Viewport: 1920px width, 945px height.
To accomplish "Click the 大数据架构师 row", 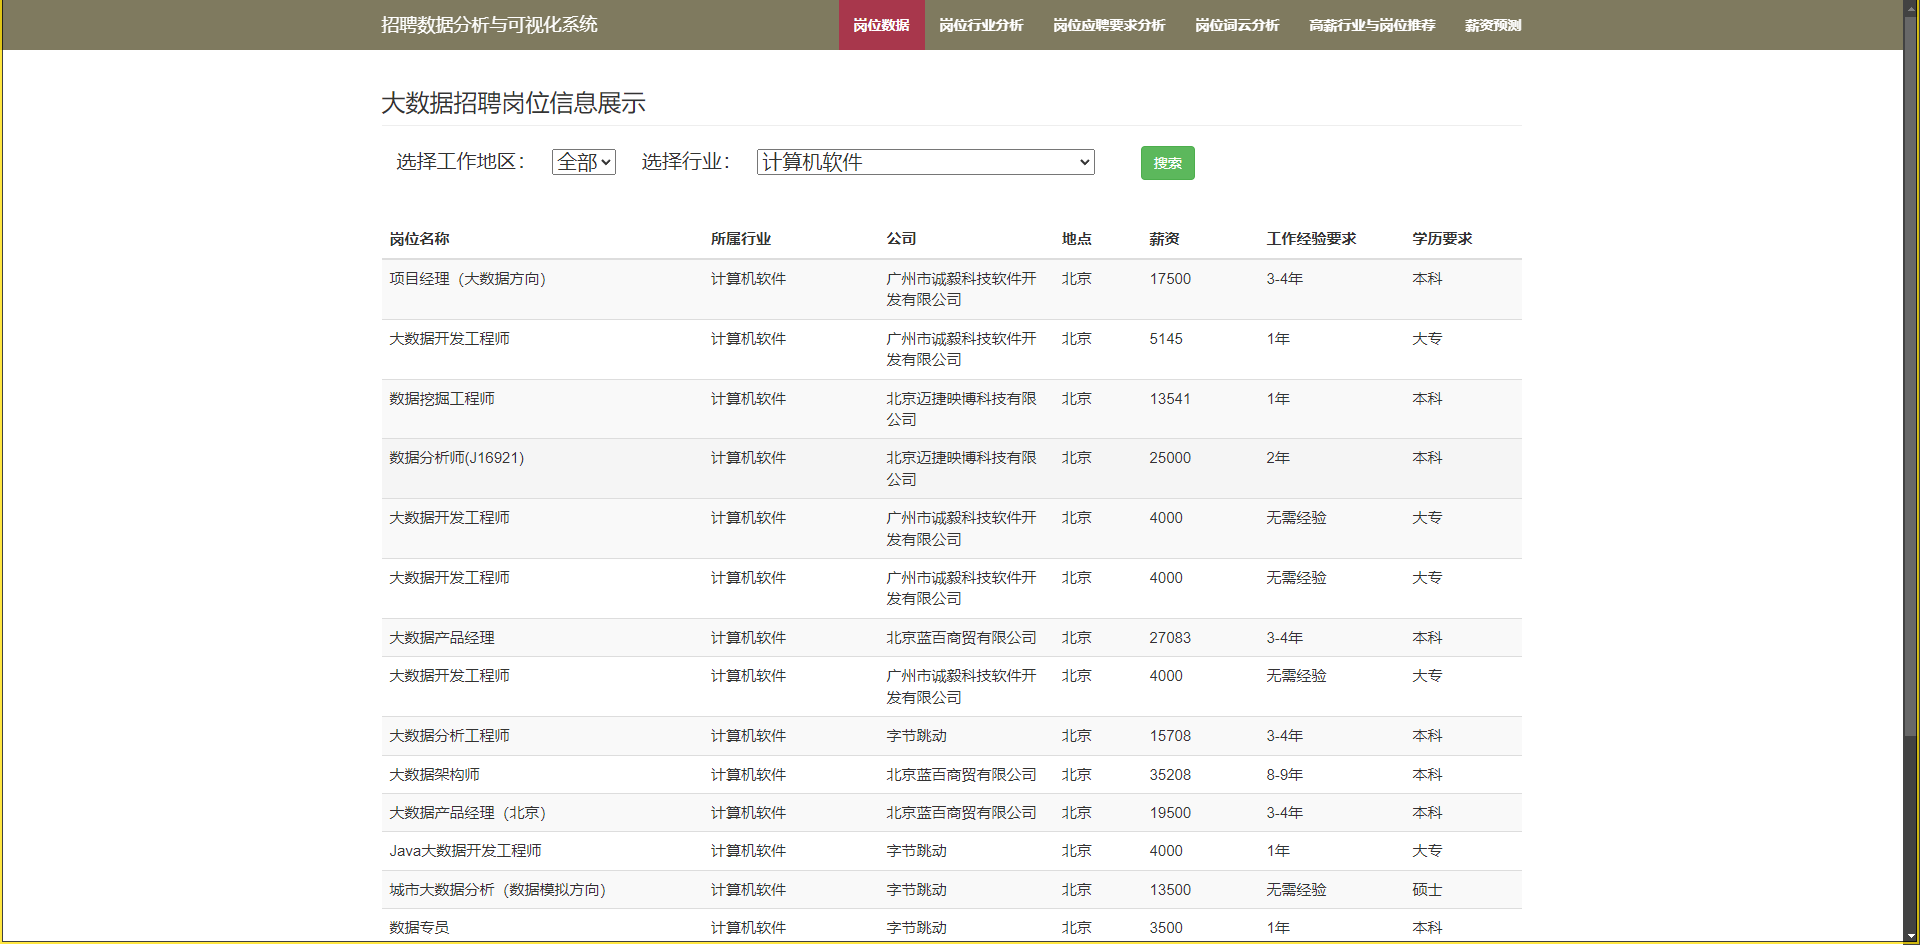I will (x=434, y=775).
